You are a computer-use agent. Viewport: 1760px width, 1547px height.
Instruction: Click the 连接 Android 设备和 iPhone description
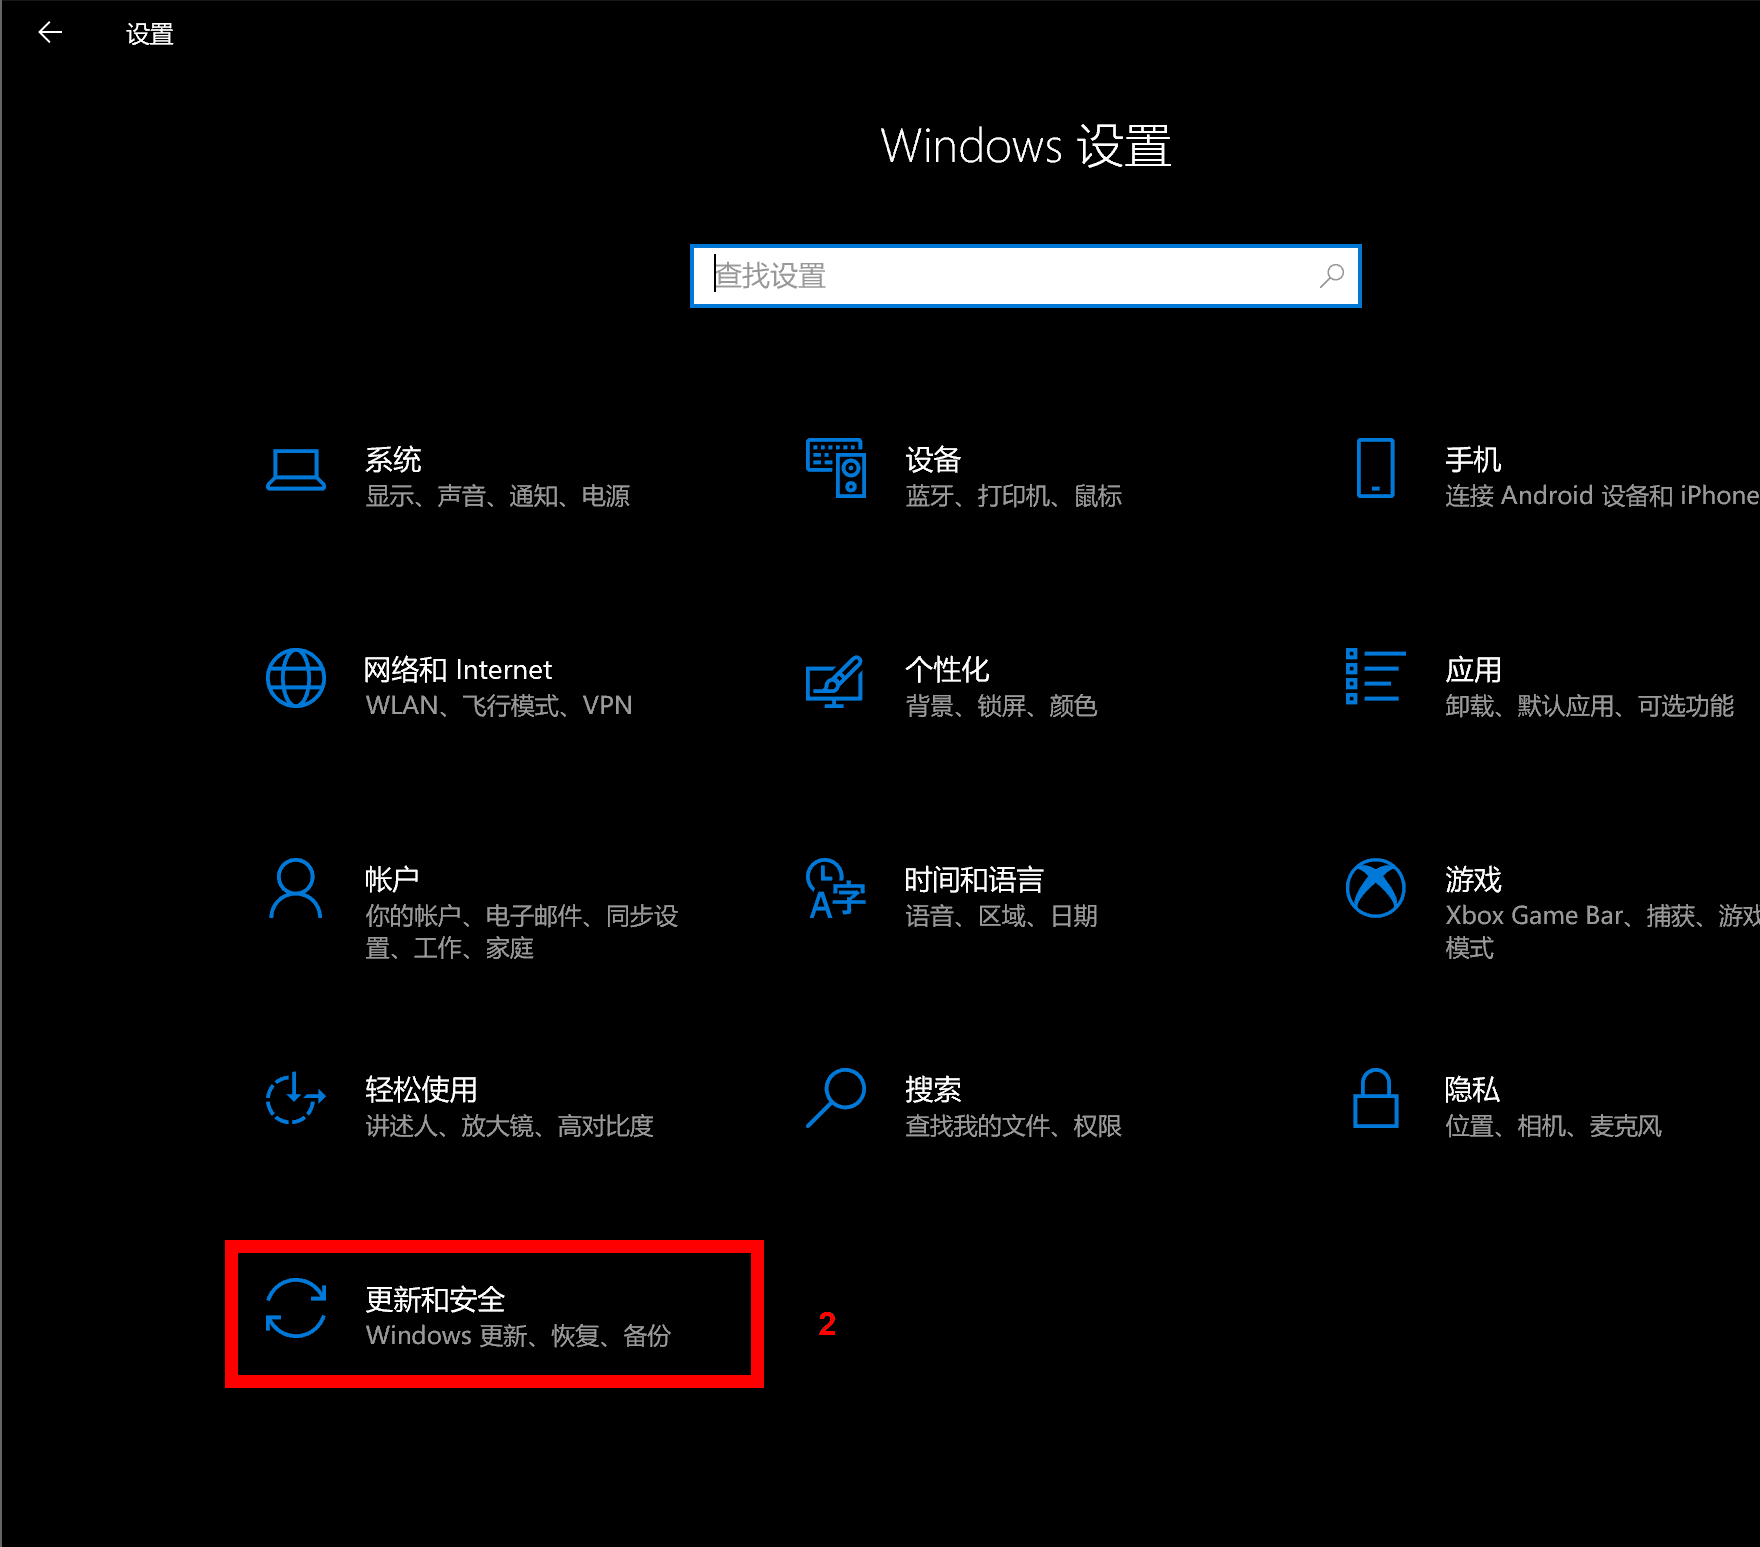[1602, 496]
